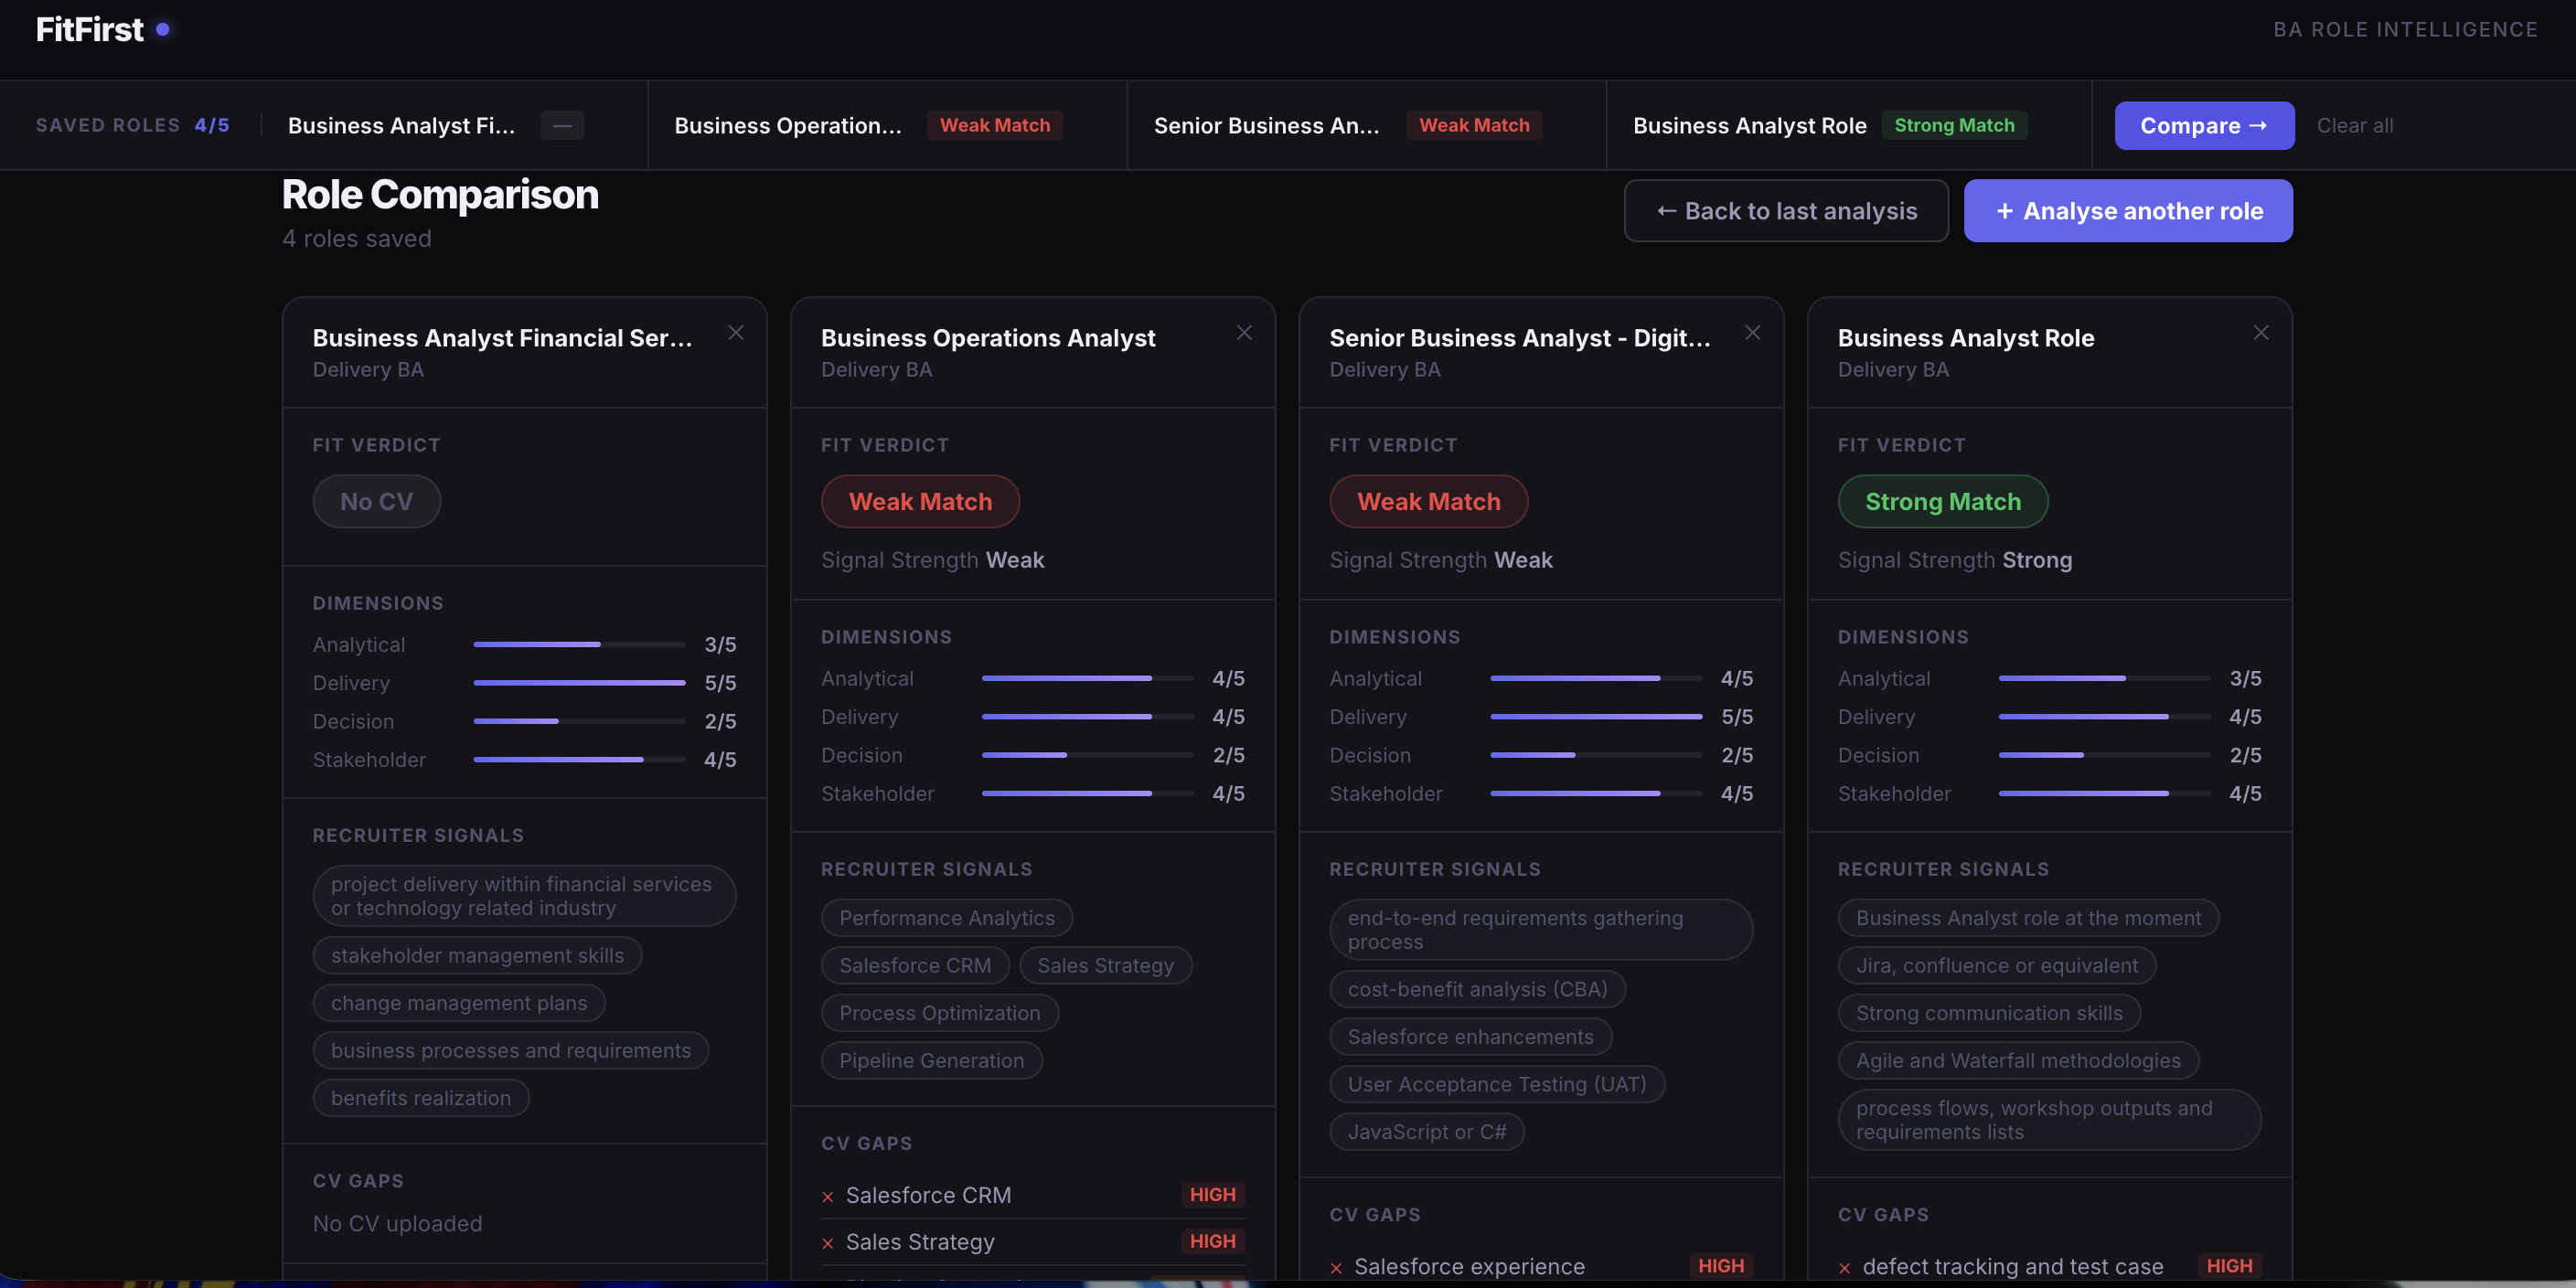Click the blue dot beside FitFirst
Screen dimensions: 2576x1288
[163, 30]
